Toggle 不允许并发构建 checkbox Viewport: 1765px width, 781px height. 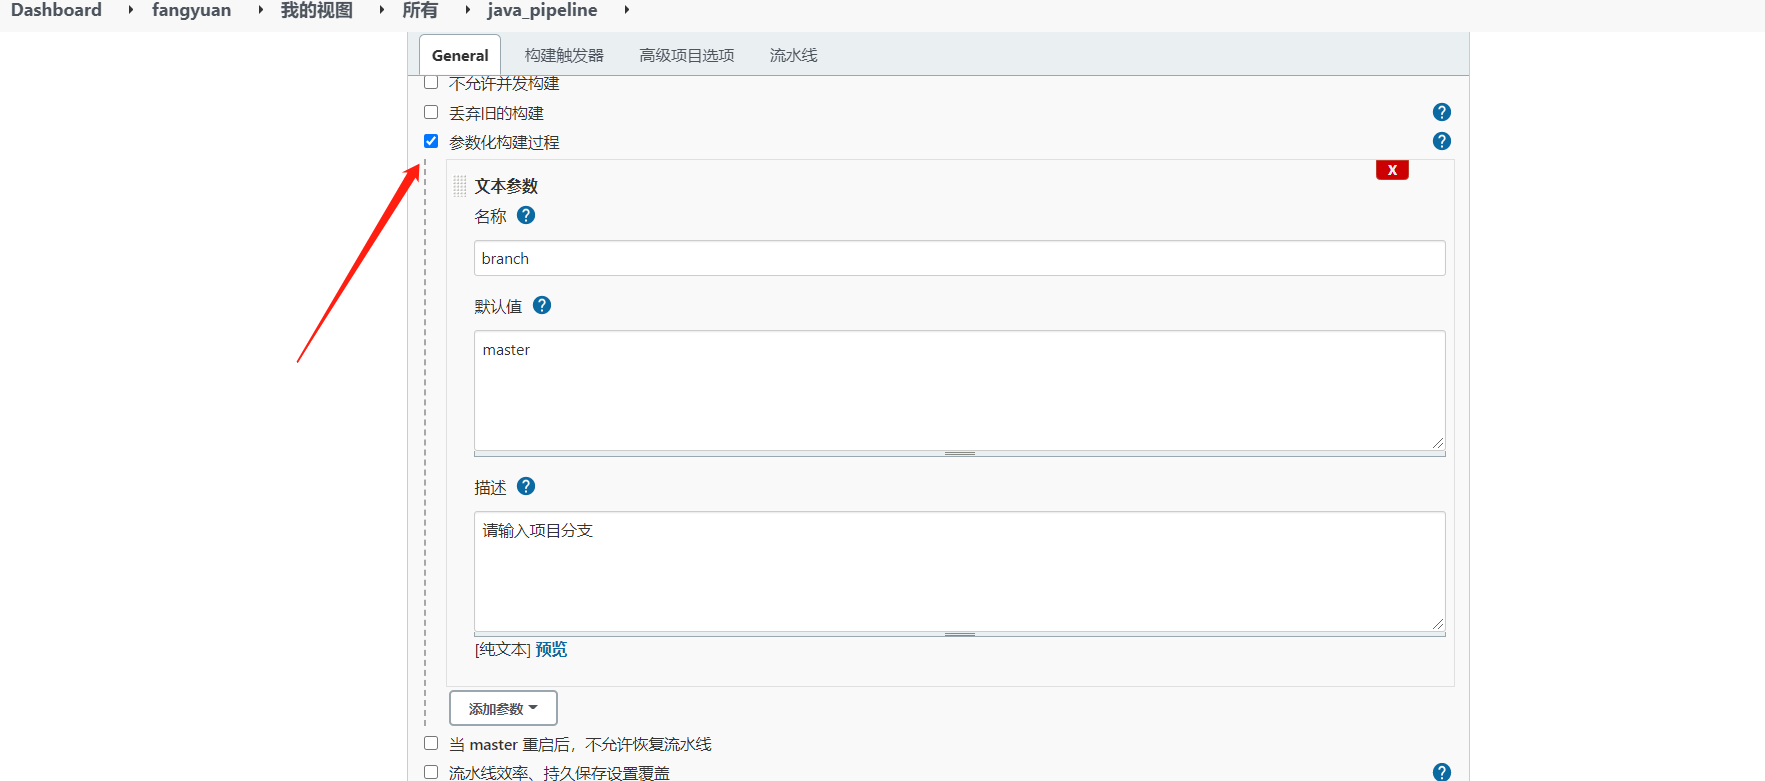point(431,82)
